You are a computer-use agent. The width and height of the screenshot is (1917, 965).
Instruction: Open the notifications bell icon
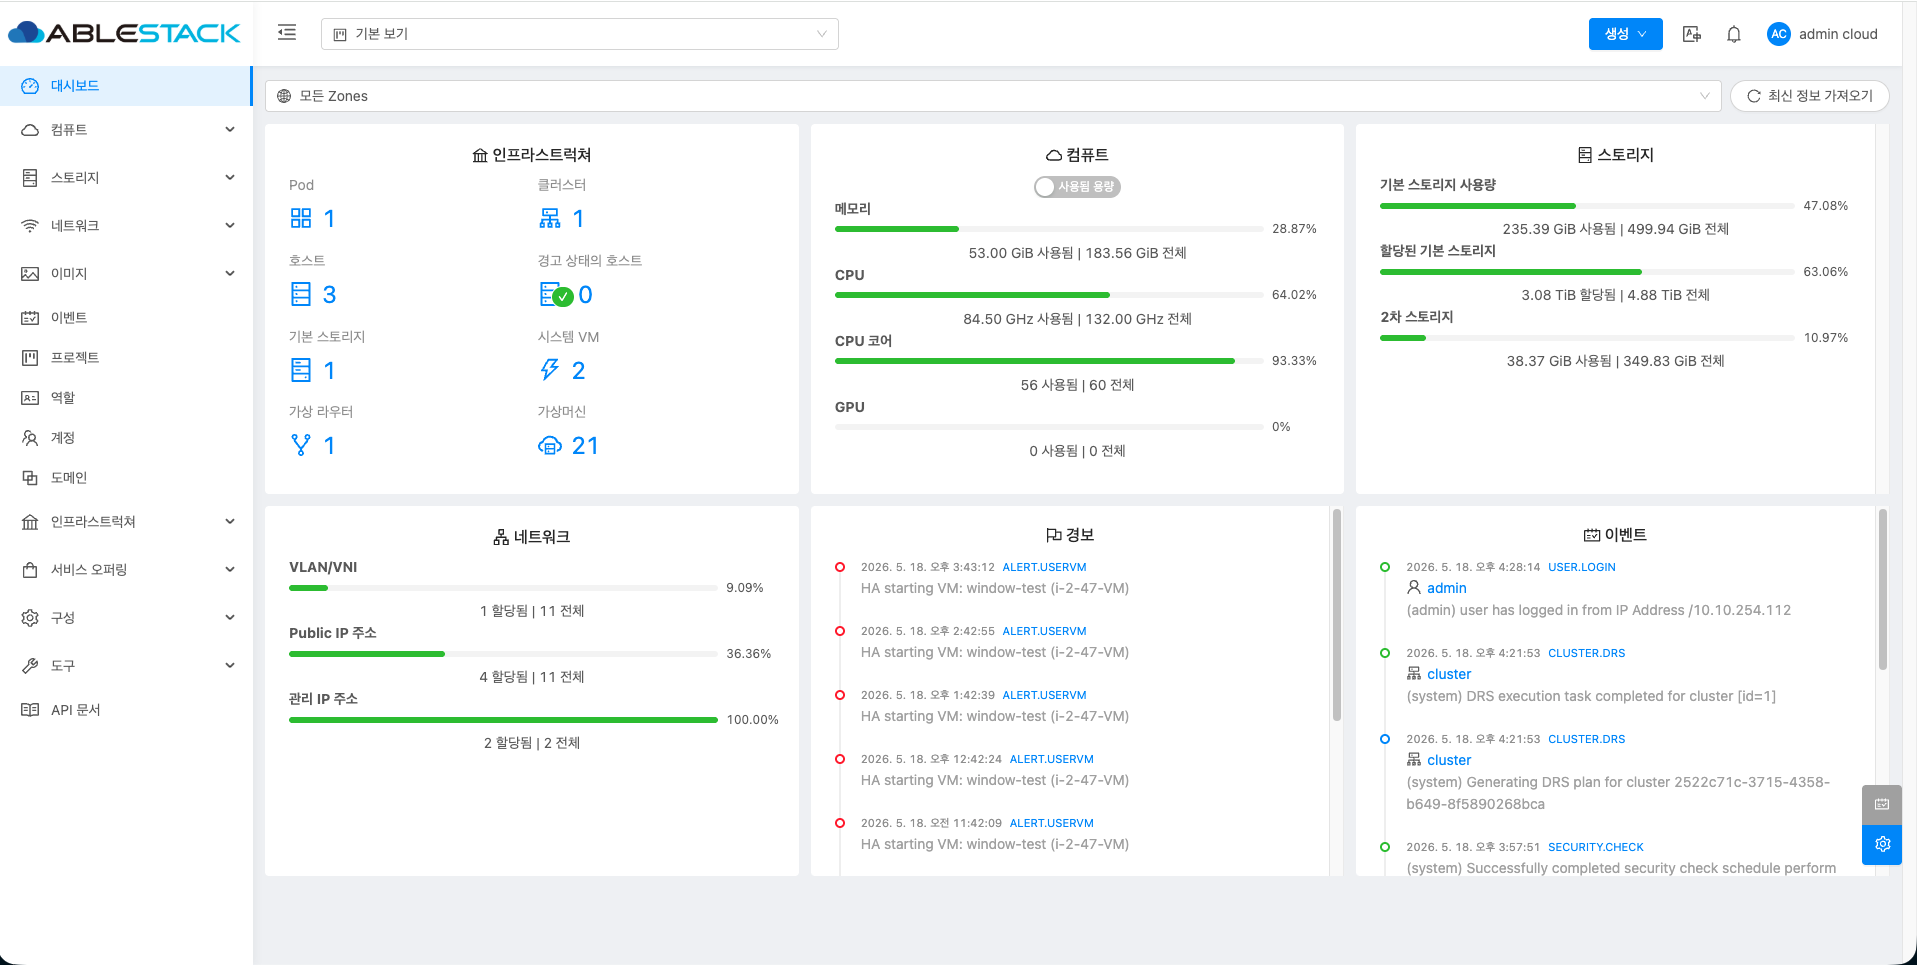point(1734,34)
